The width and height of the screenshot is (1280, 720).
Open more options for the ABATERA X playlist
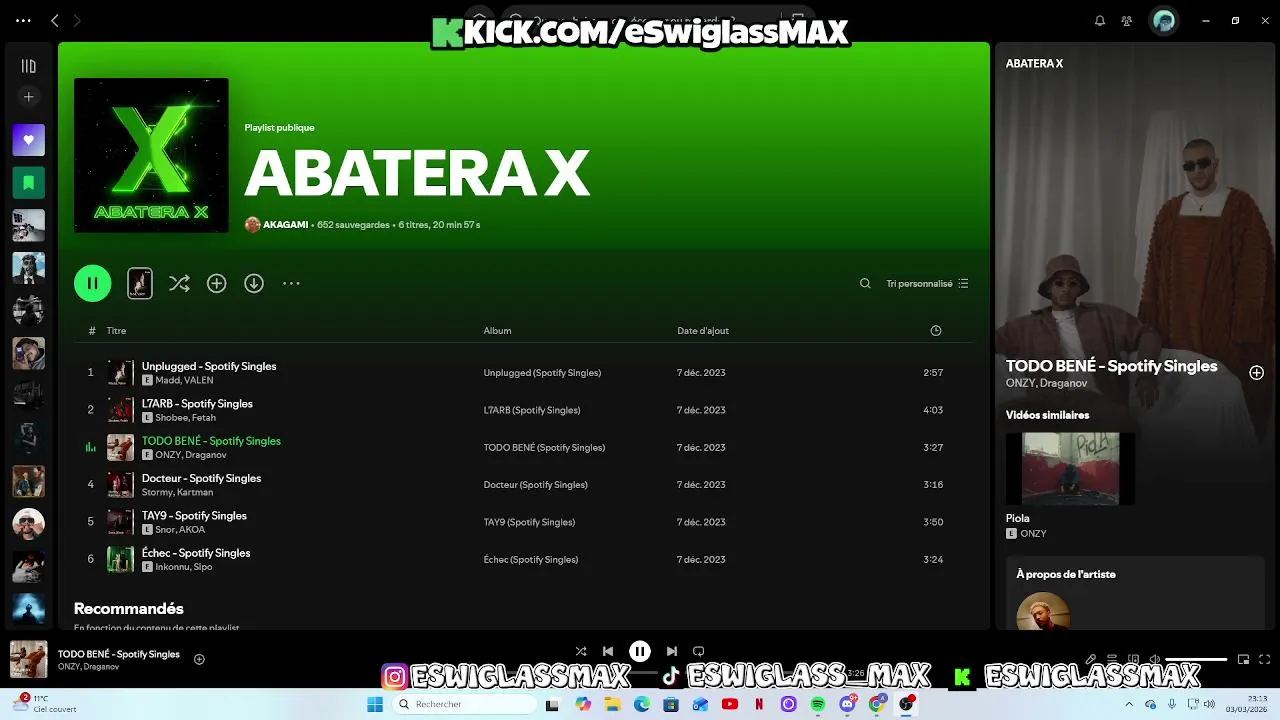(x=291, y=284)
